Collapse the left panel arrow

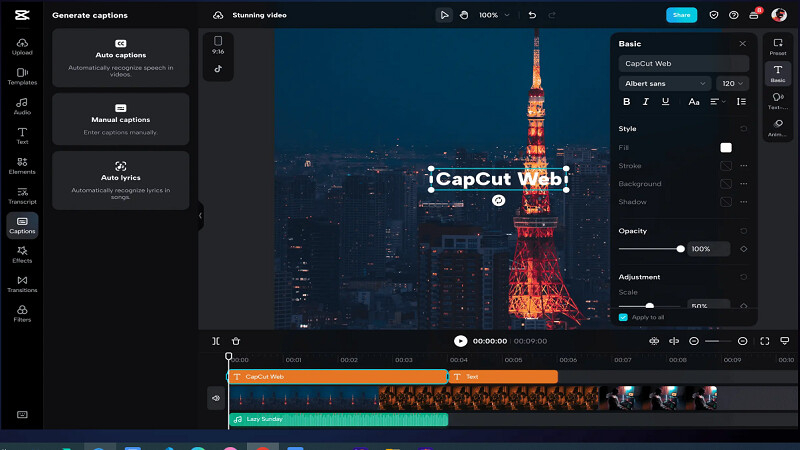click(201, 215)
